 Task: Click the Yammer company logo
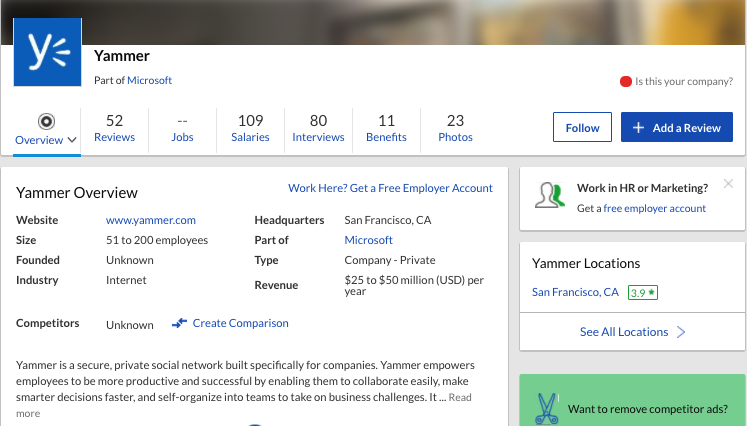[x=47, y=52]
